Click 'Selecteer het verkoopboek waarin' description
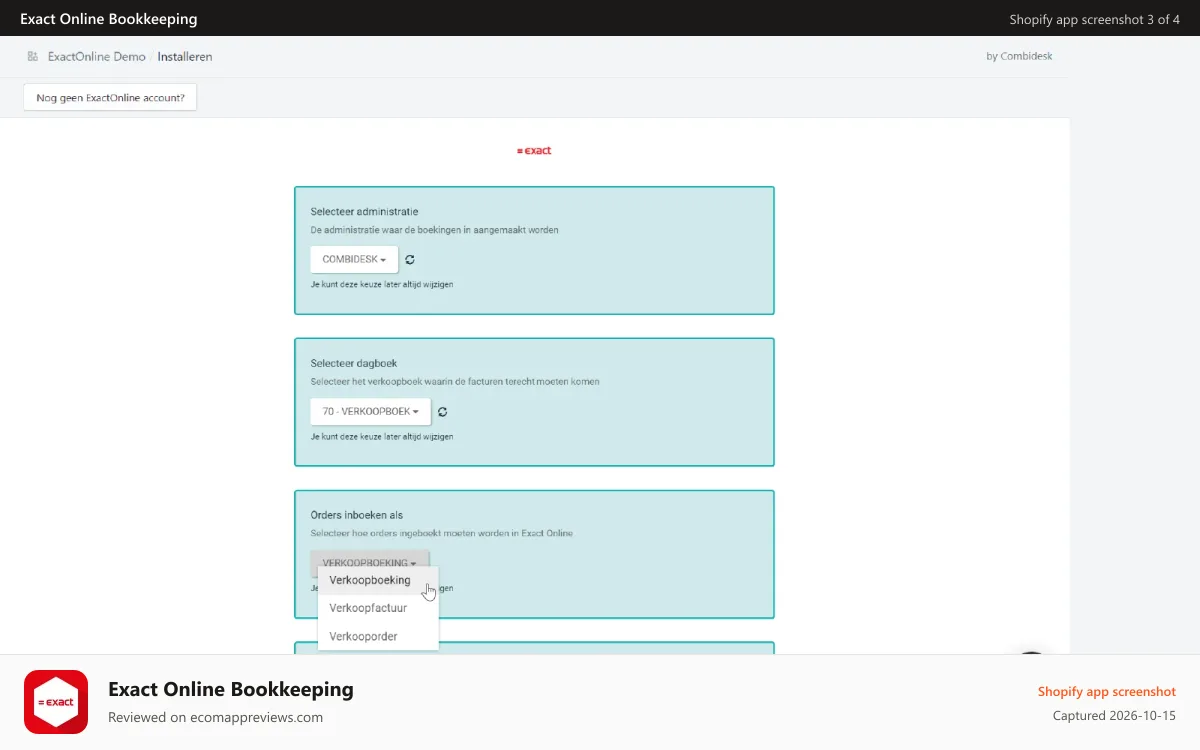The image size is (1200, 750). coord(455,382)
